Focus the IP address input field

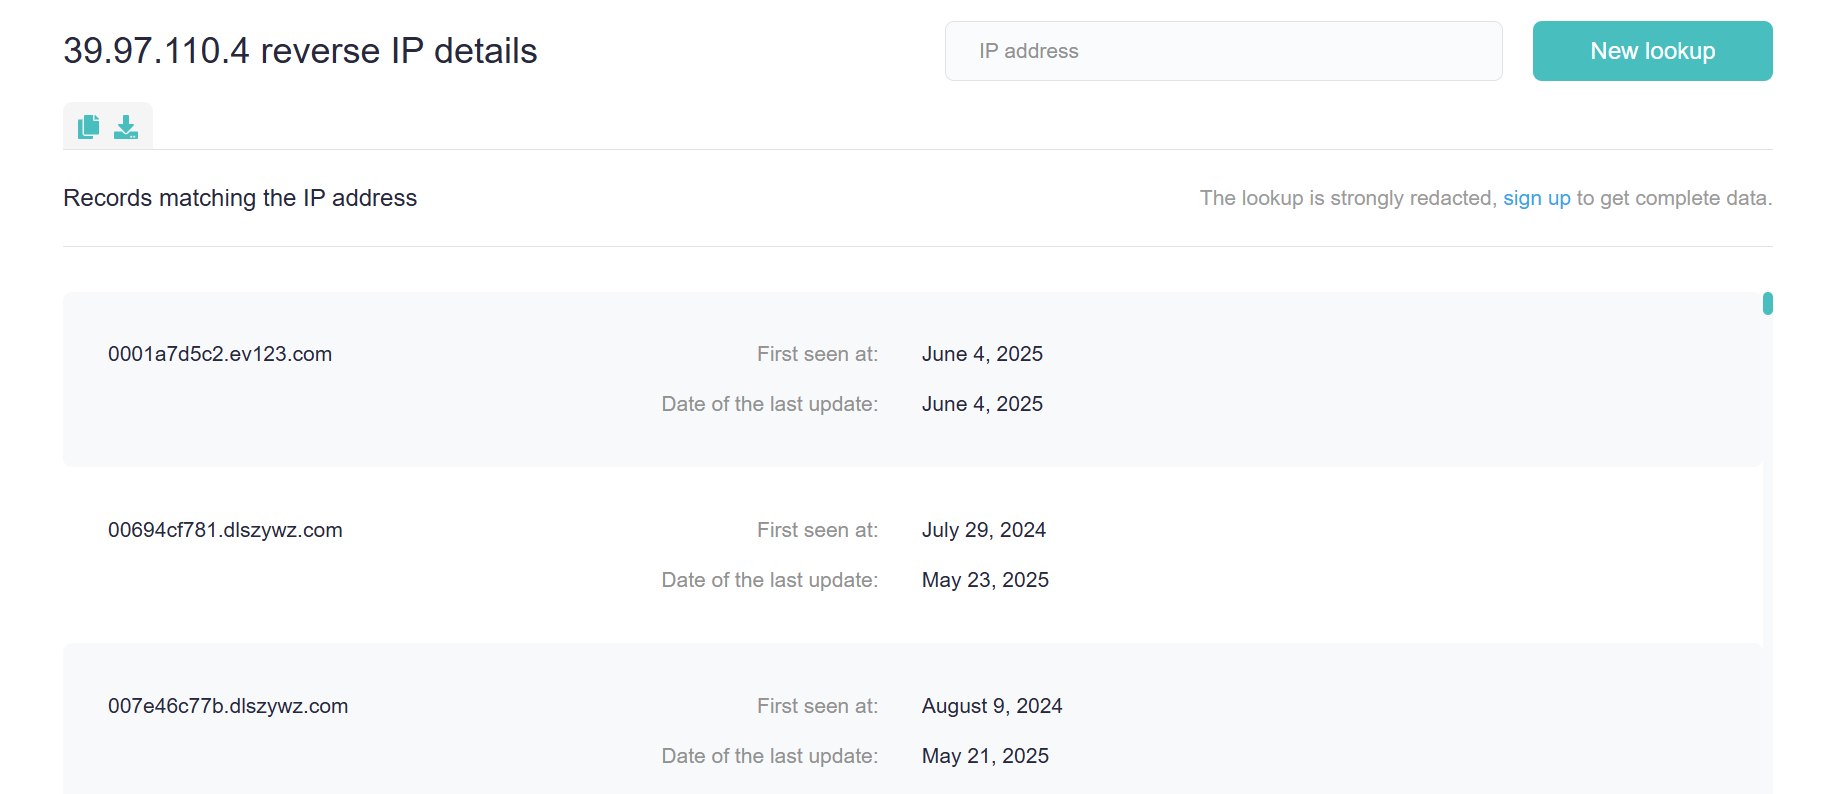coord(1223,51)
